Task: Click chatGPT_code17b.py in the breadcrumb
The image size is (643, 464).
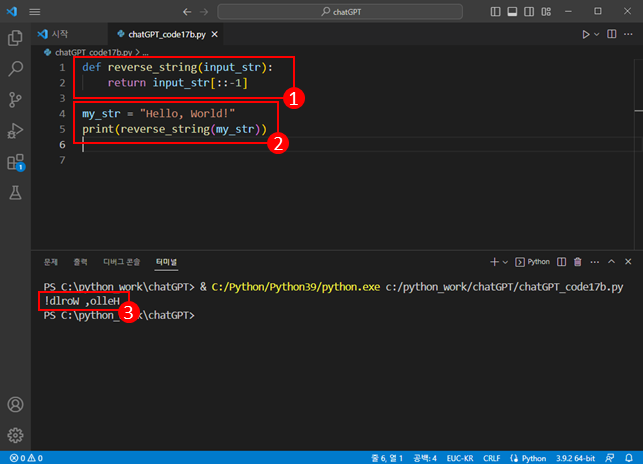Action: (x=93, y=53)
